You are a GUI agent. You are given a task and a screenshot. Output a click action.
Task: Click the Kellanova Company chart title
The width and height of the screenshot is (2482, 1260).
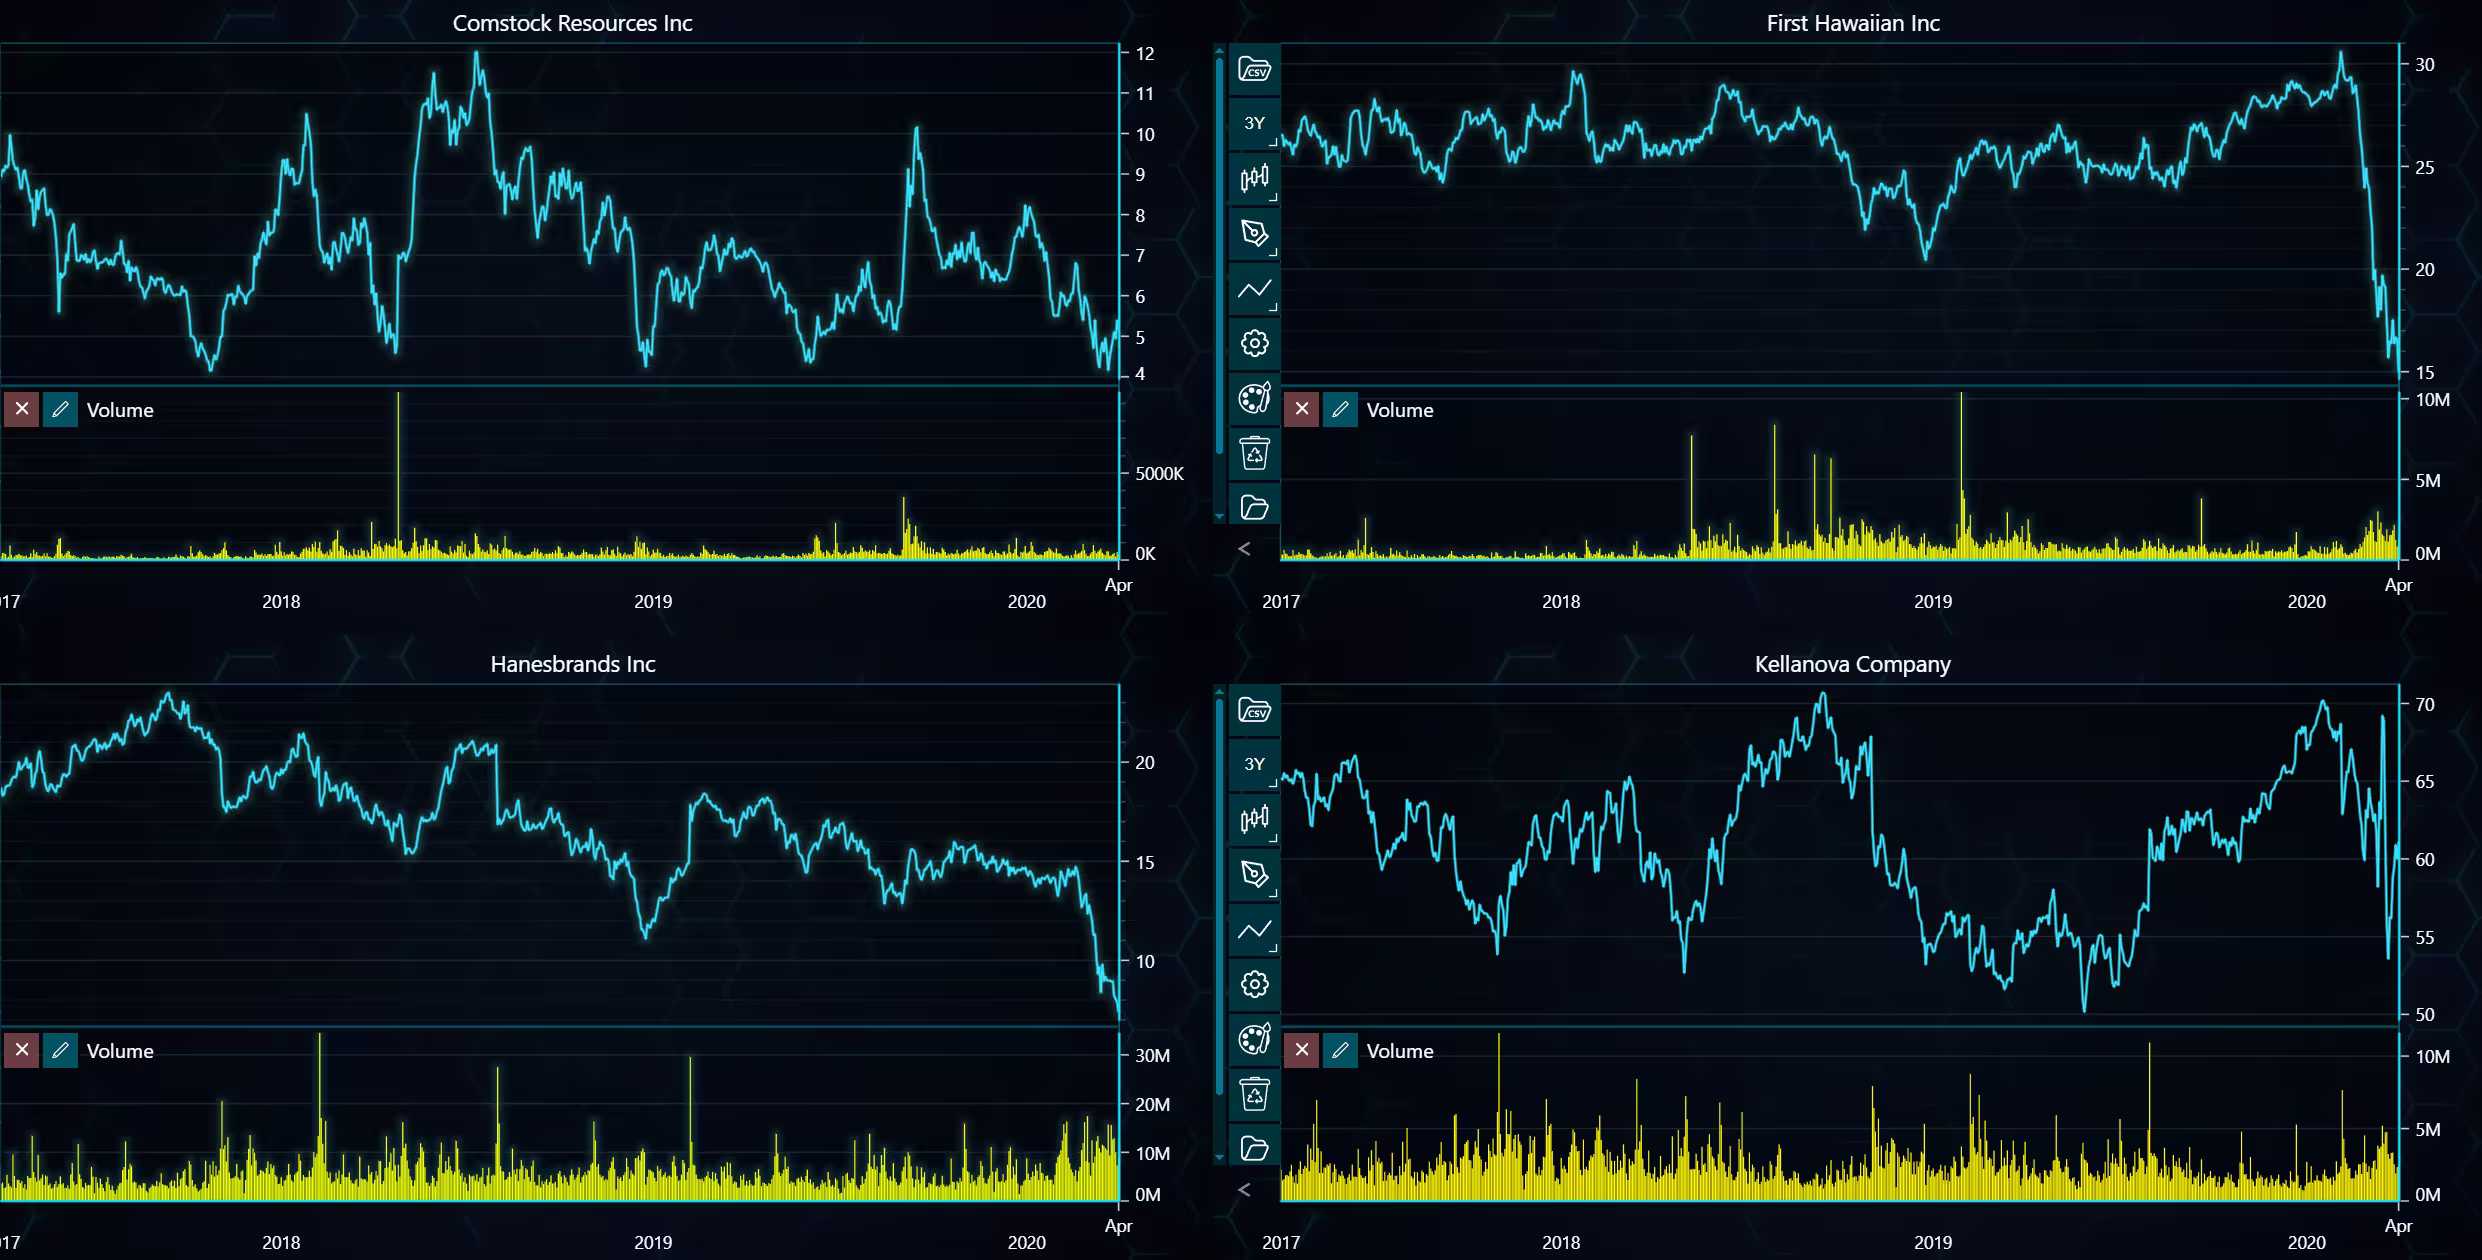coord(1853,664)
